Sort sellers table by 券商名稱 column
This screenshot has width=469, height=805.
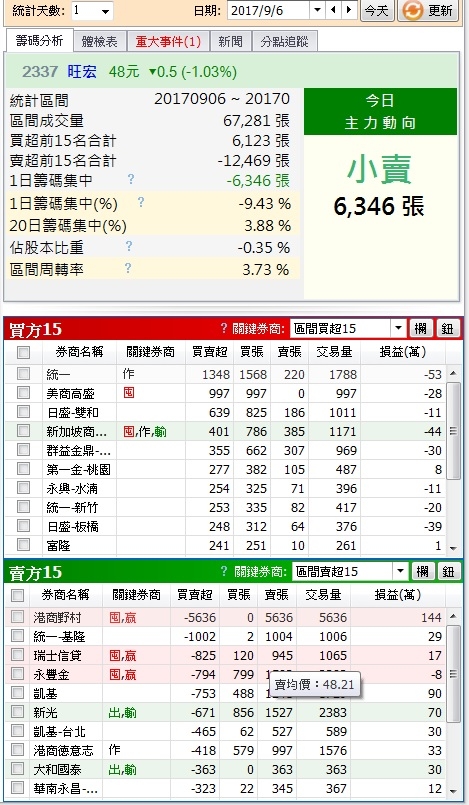point(65,595)
